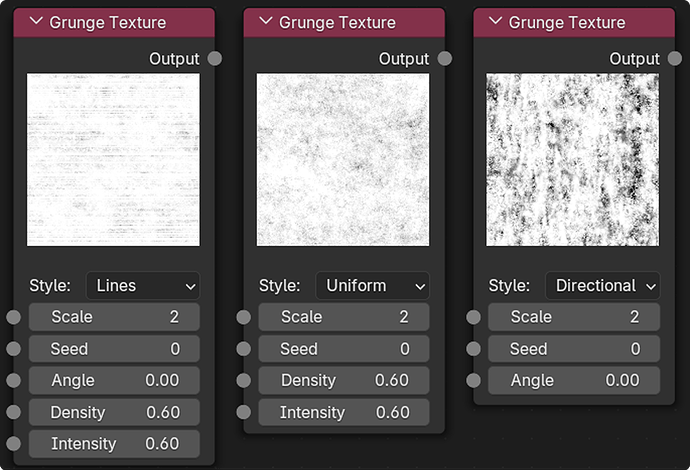Select Scale field in the Directional node
Viewport: 690px width, 470px height.
pos(574,317)
